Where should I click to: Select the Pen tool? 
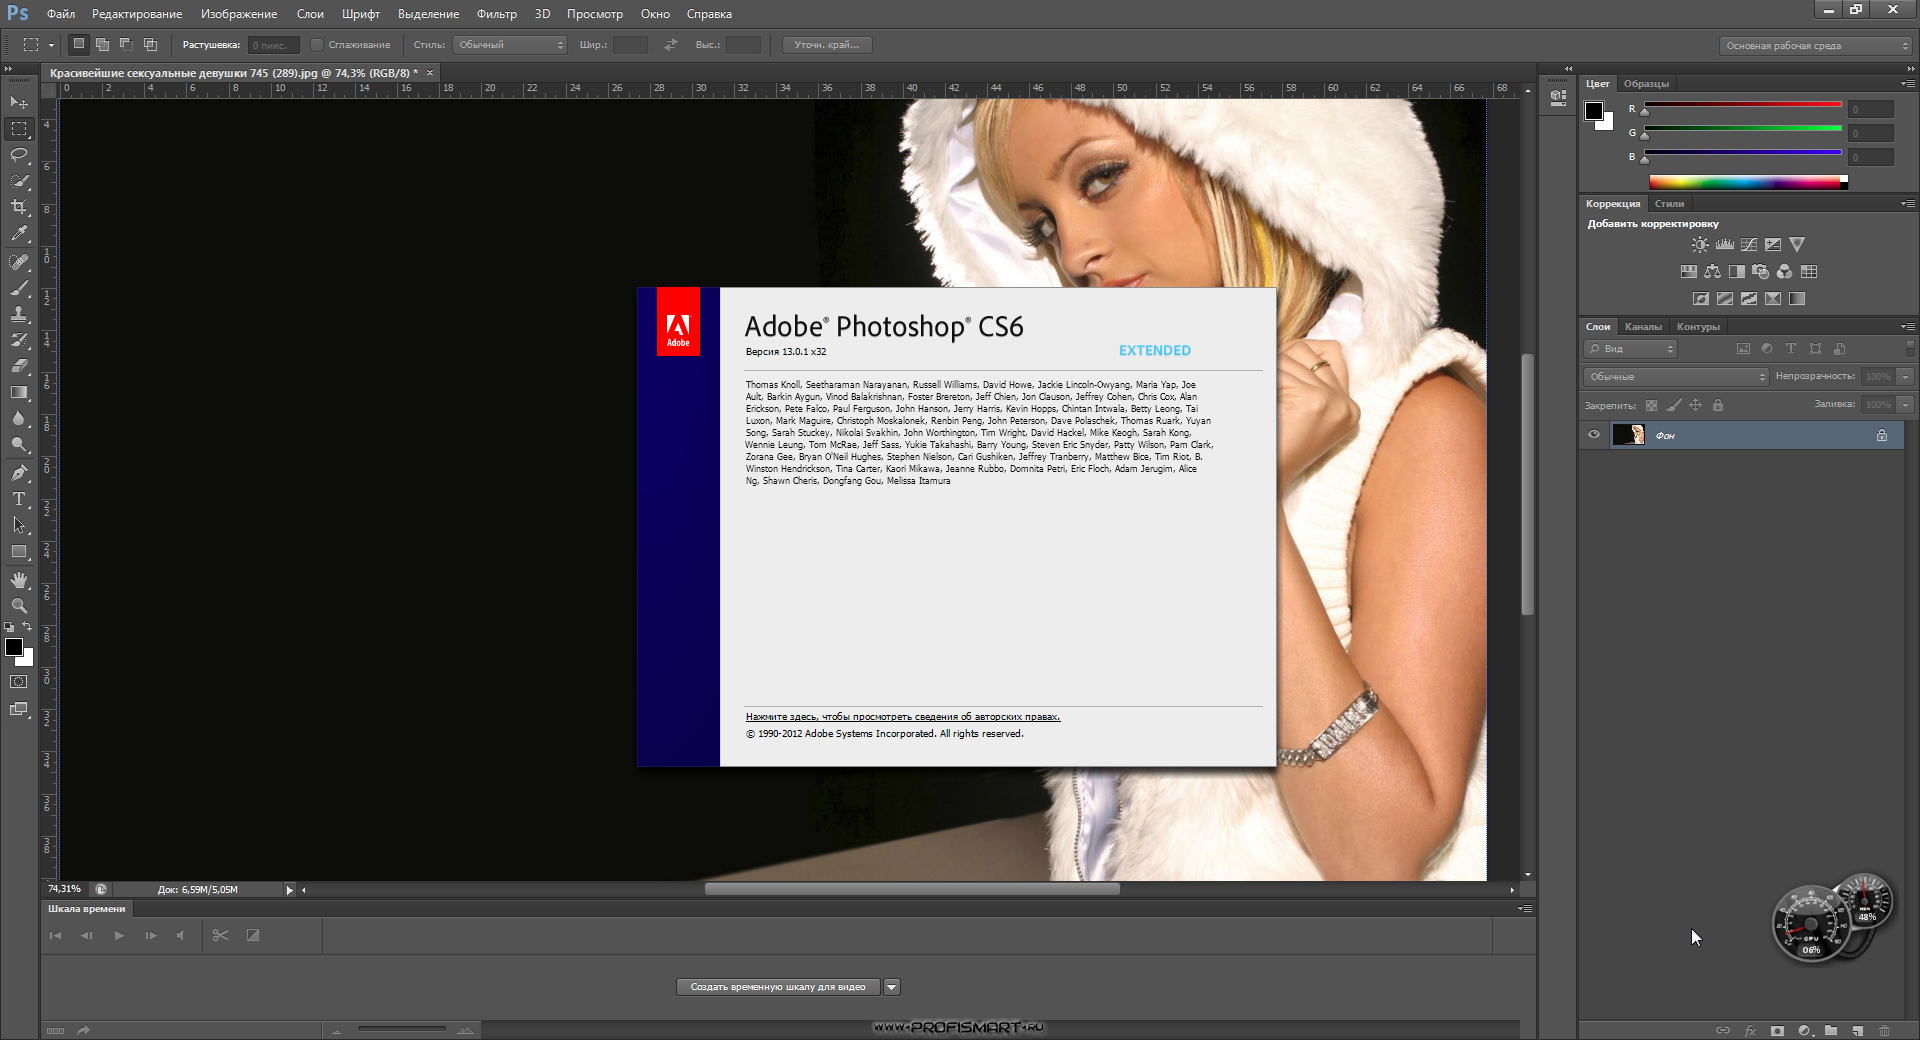(19, 473)
